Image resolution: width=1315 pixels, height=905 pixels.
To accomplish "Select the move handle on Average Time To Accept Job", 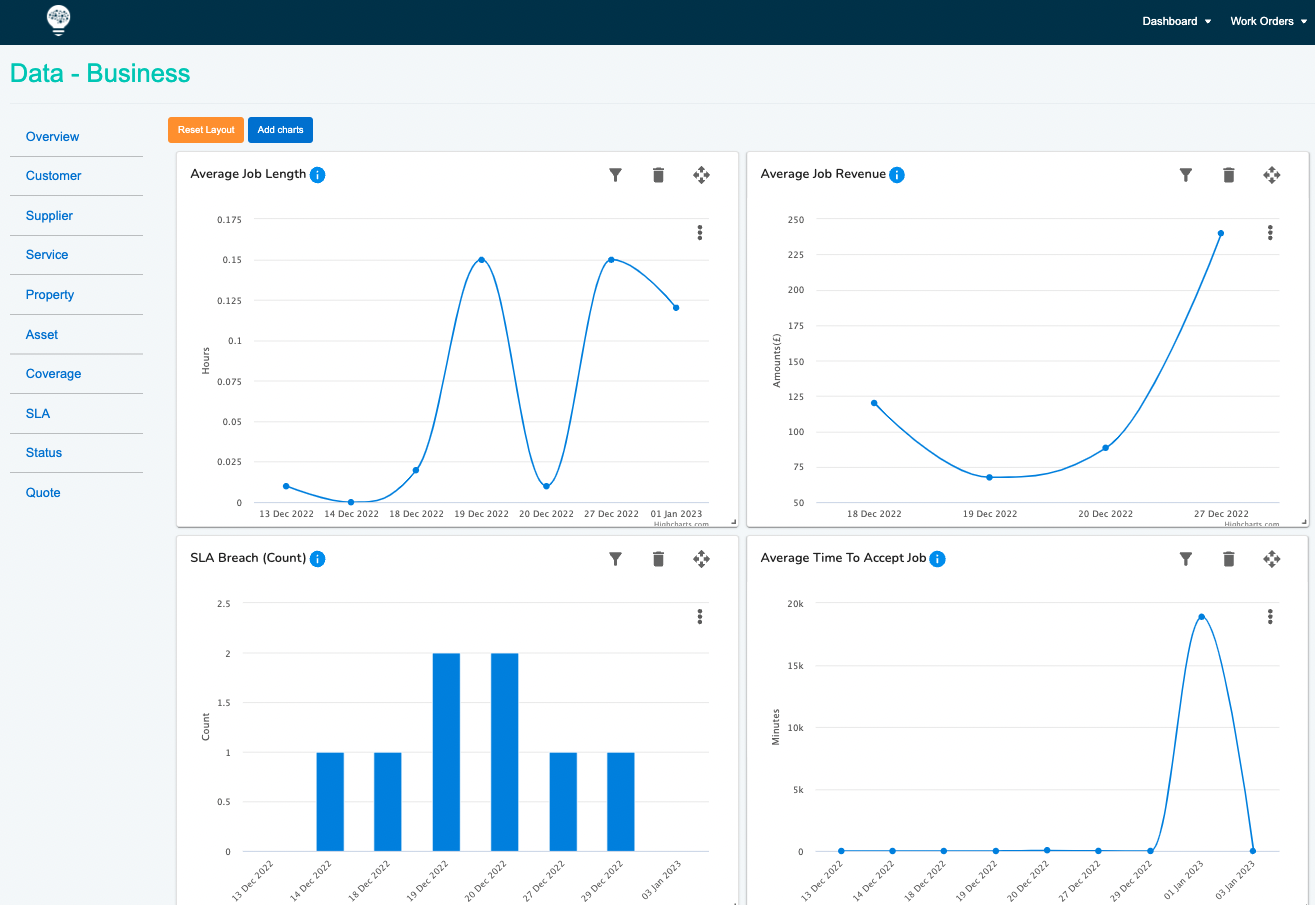I will click(x=1272, y=559).
